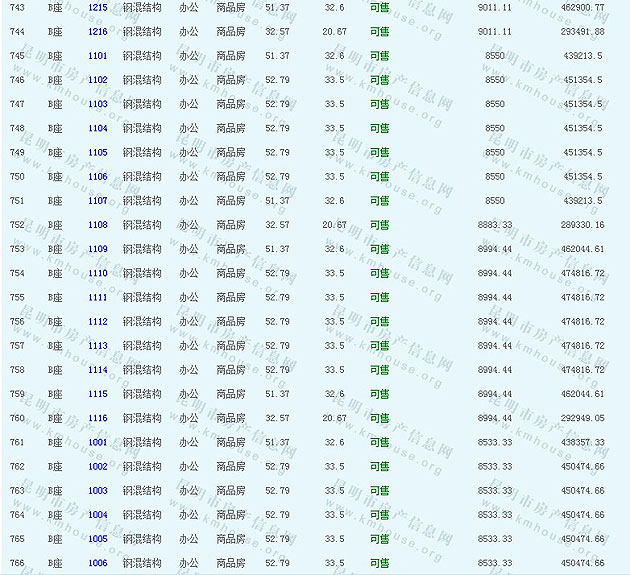Image resolution: width=630 pixels, height=575 pixels.
Task: Click the 292949.05 price cell
Action: [582, 418]
